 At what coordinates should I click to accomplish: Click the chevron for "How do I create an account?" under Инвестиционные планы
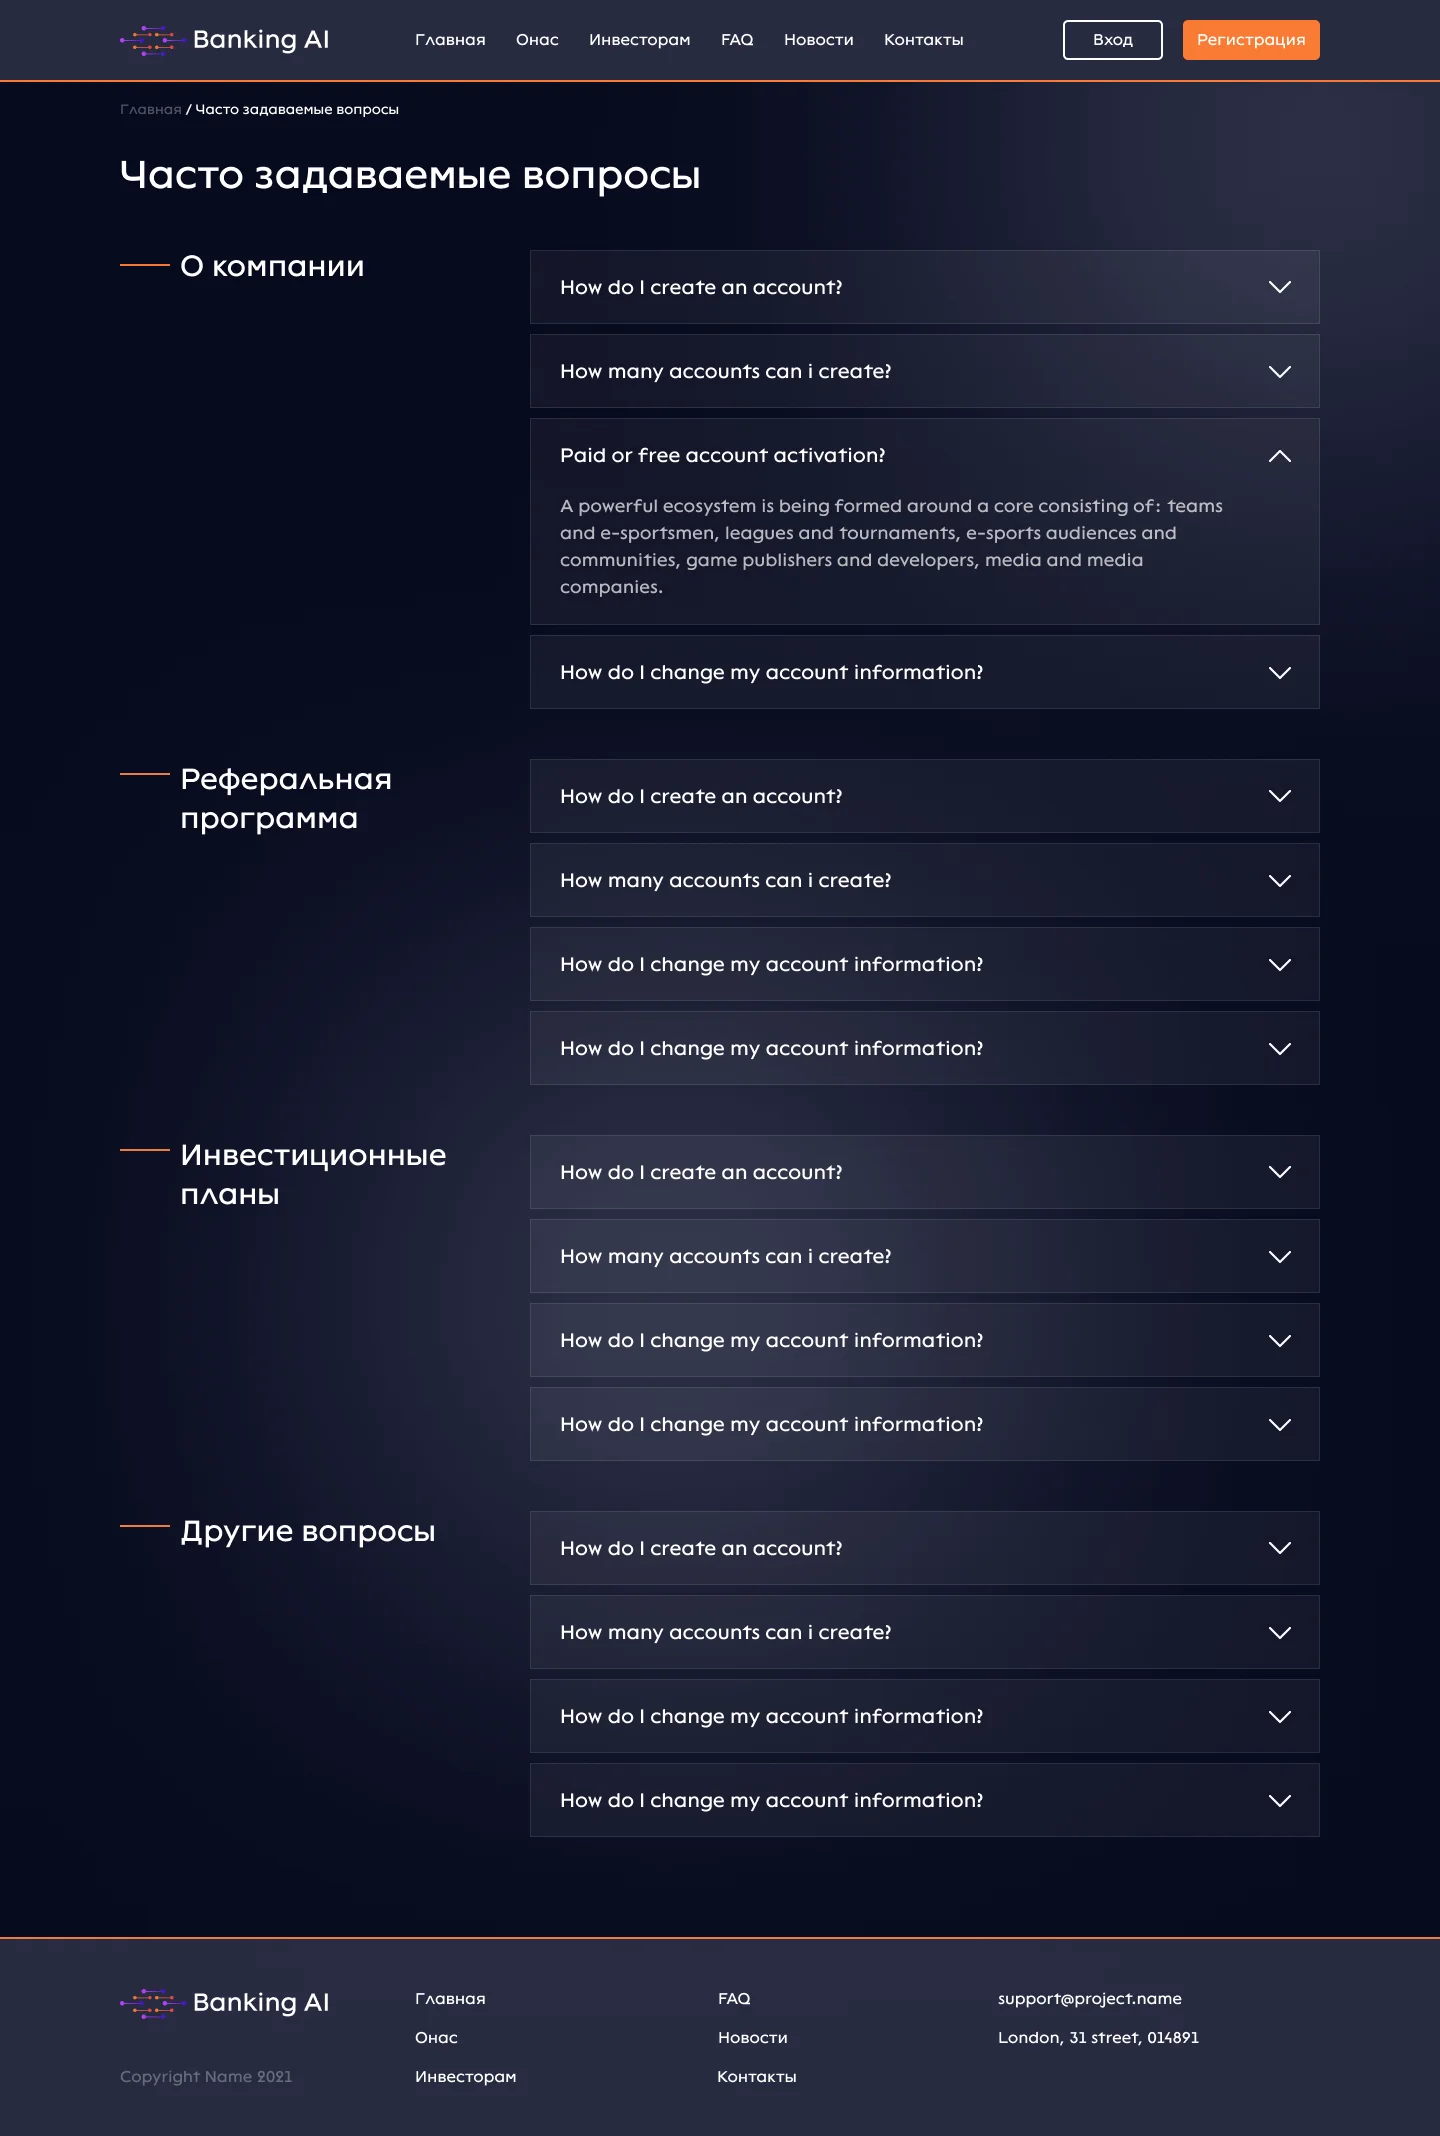tap(1279, 1172)
